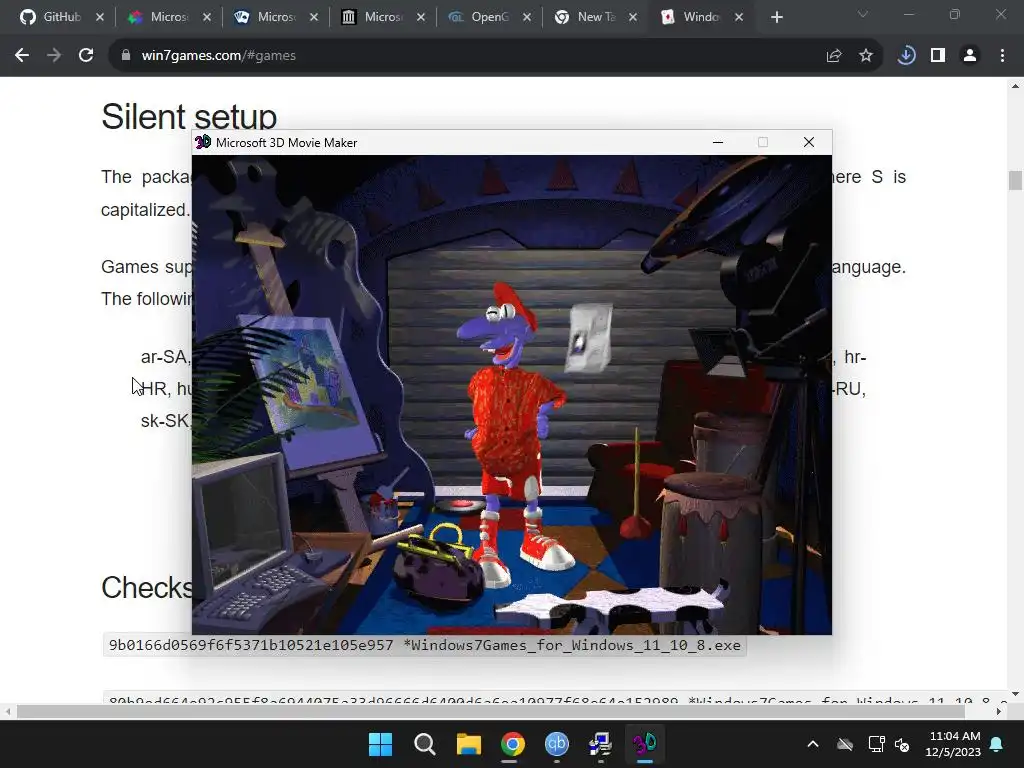Switch to Chrome on the taskbar
The height and width of the screenshot is (768, 1024).
coord(513,744)
